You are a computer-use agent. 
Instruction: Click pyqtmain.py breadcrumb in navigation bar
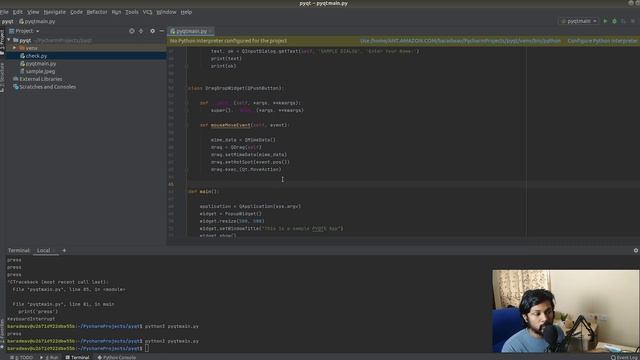click(x=37, y=21)
